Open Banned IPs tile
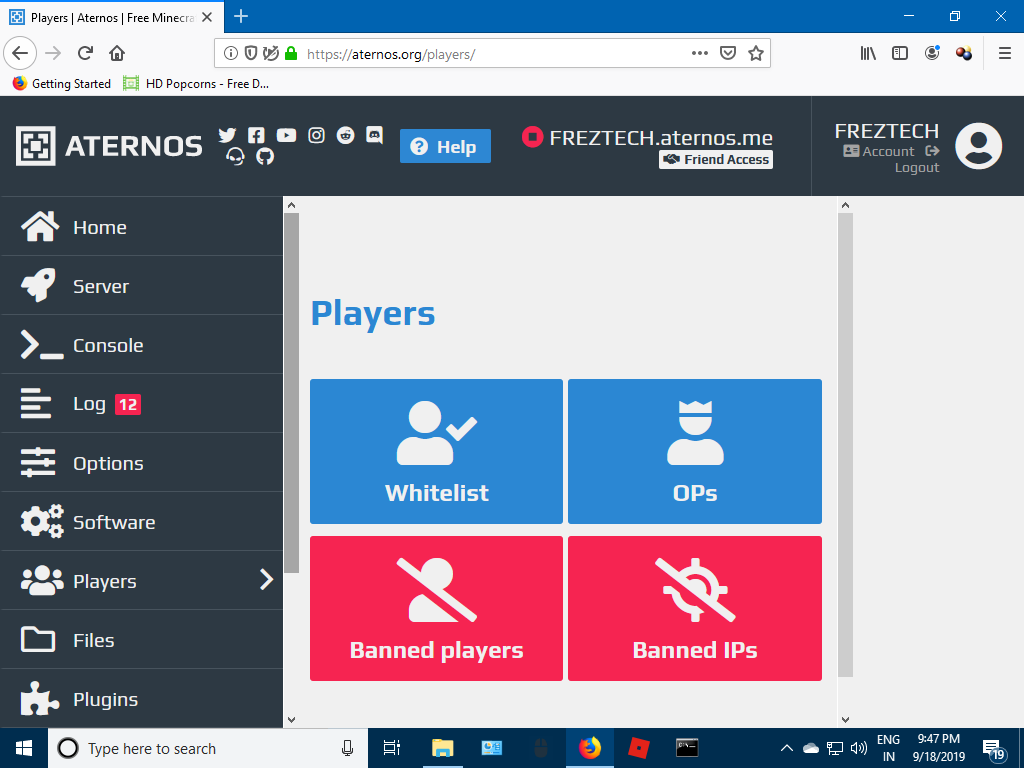Viewport: 1024px width, 768px height. pos(695,609)
